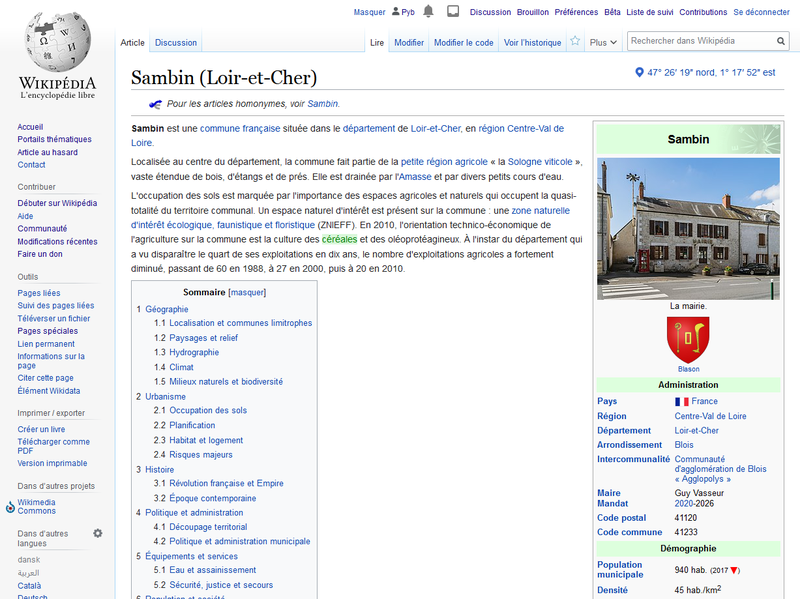The width and height of the screenshot is (800, 599).
Task: Open the notifications bell icon
Action: click(429, 11)
